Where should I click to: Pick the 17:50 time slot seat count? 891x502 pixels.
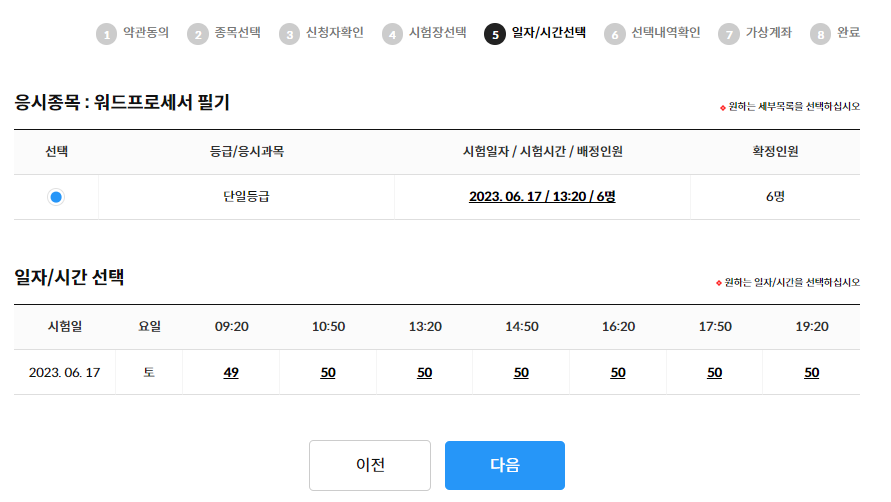714,372
